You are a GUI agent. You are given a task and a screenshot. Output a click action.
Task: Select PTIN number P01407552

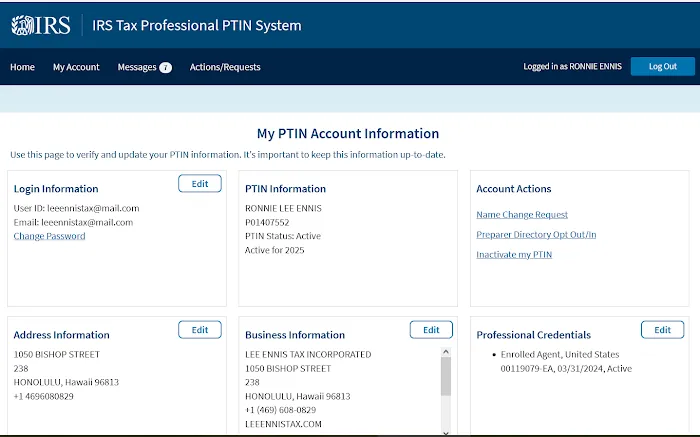coord(267,222)
